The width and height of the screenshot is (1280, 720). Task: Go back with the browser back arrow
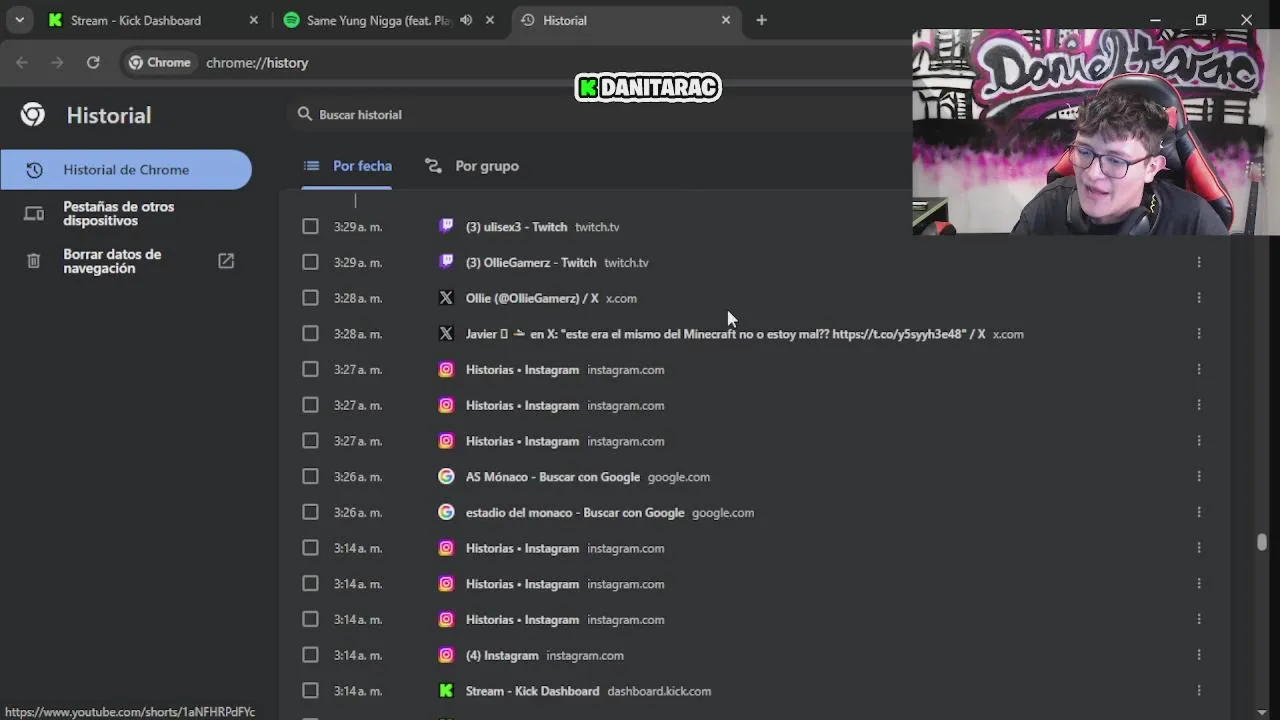[22, 62]
